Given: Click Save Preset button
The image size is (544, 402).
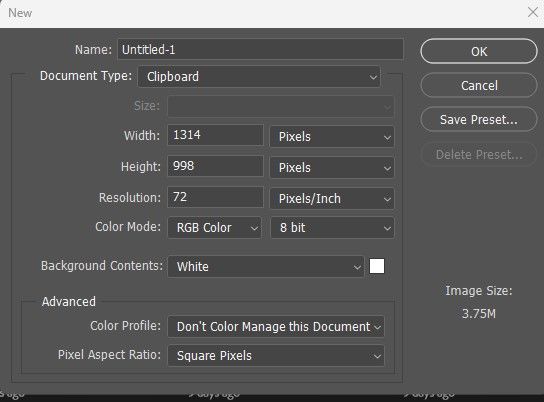Looking at the screenshot, I should [x=479, y=119].
